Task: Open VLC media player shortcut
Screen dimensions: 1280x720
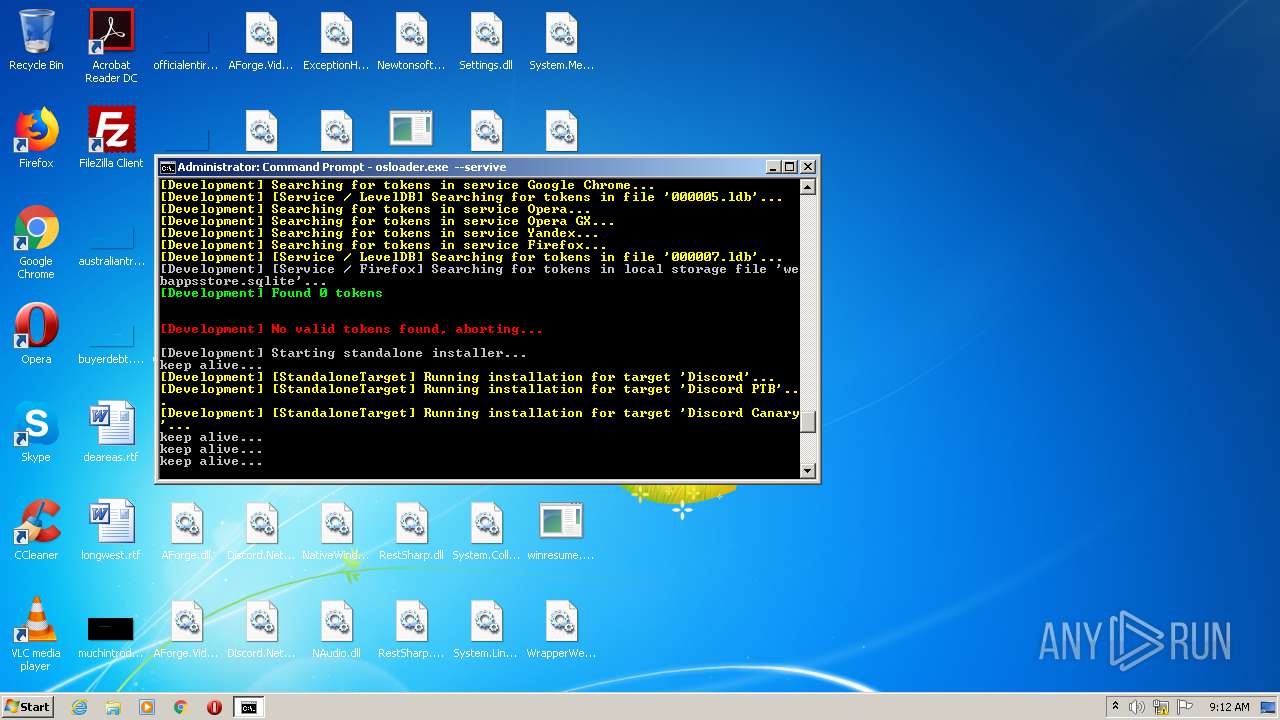Action: [36, 634]
